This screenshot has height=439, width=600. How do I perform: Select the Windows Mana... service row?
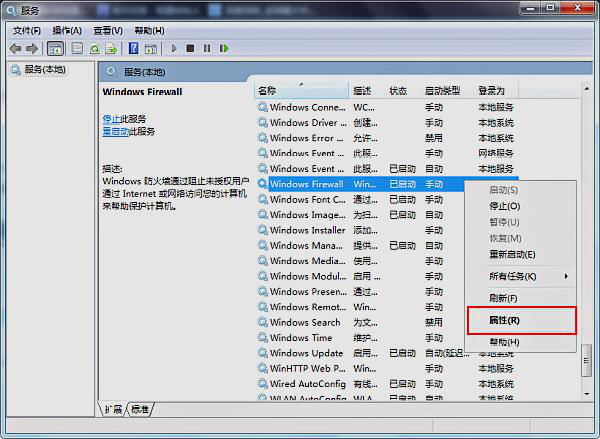point(360,245)
